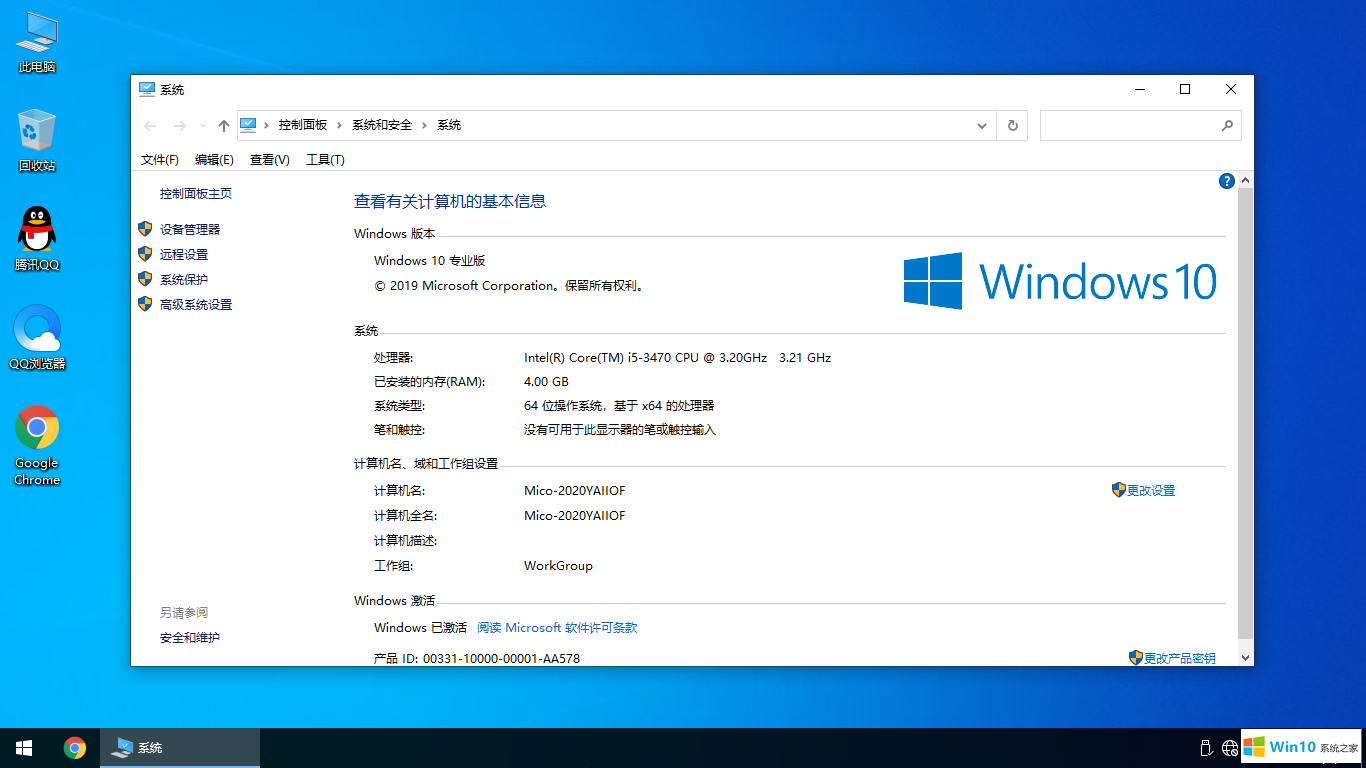The width and height of the screenshot is (1366, 768).
Task: Click the shield icon beside 设备管理器
Action: pos(145,229)
